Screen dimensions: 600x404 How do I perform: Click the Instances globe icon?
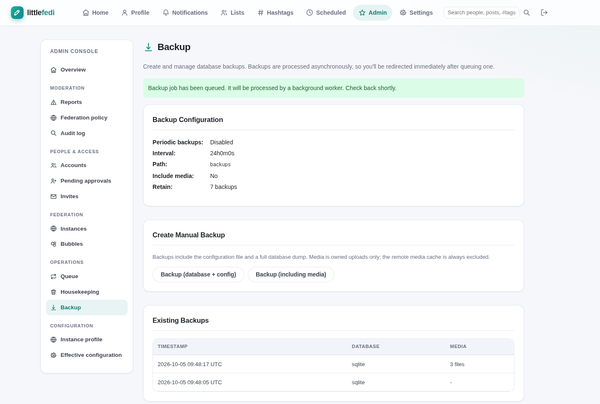54,229
